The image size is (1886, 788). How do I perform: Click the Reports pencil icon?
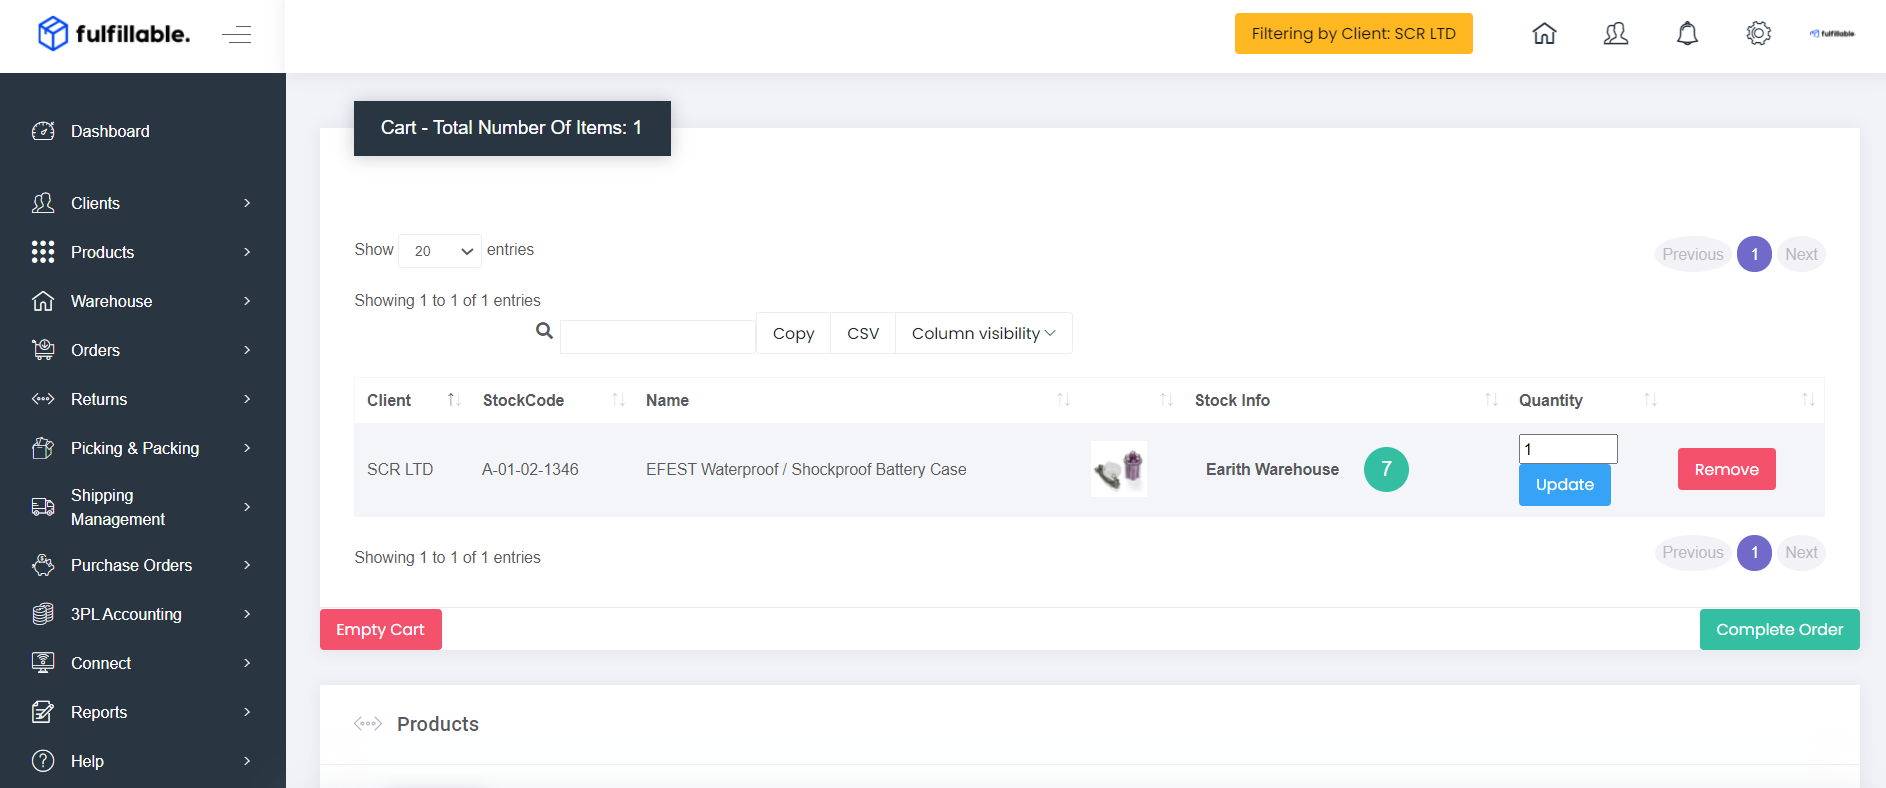tap(43, 712)
